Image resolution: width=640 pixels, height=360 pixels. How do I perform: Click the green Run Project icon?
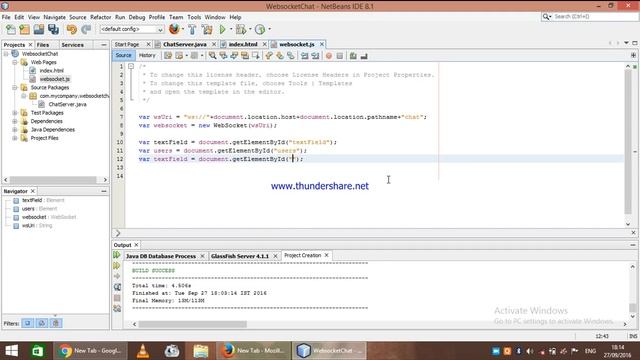coord(222,29)
